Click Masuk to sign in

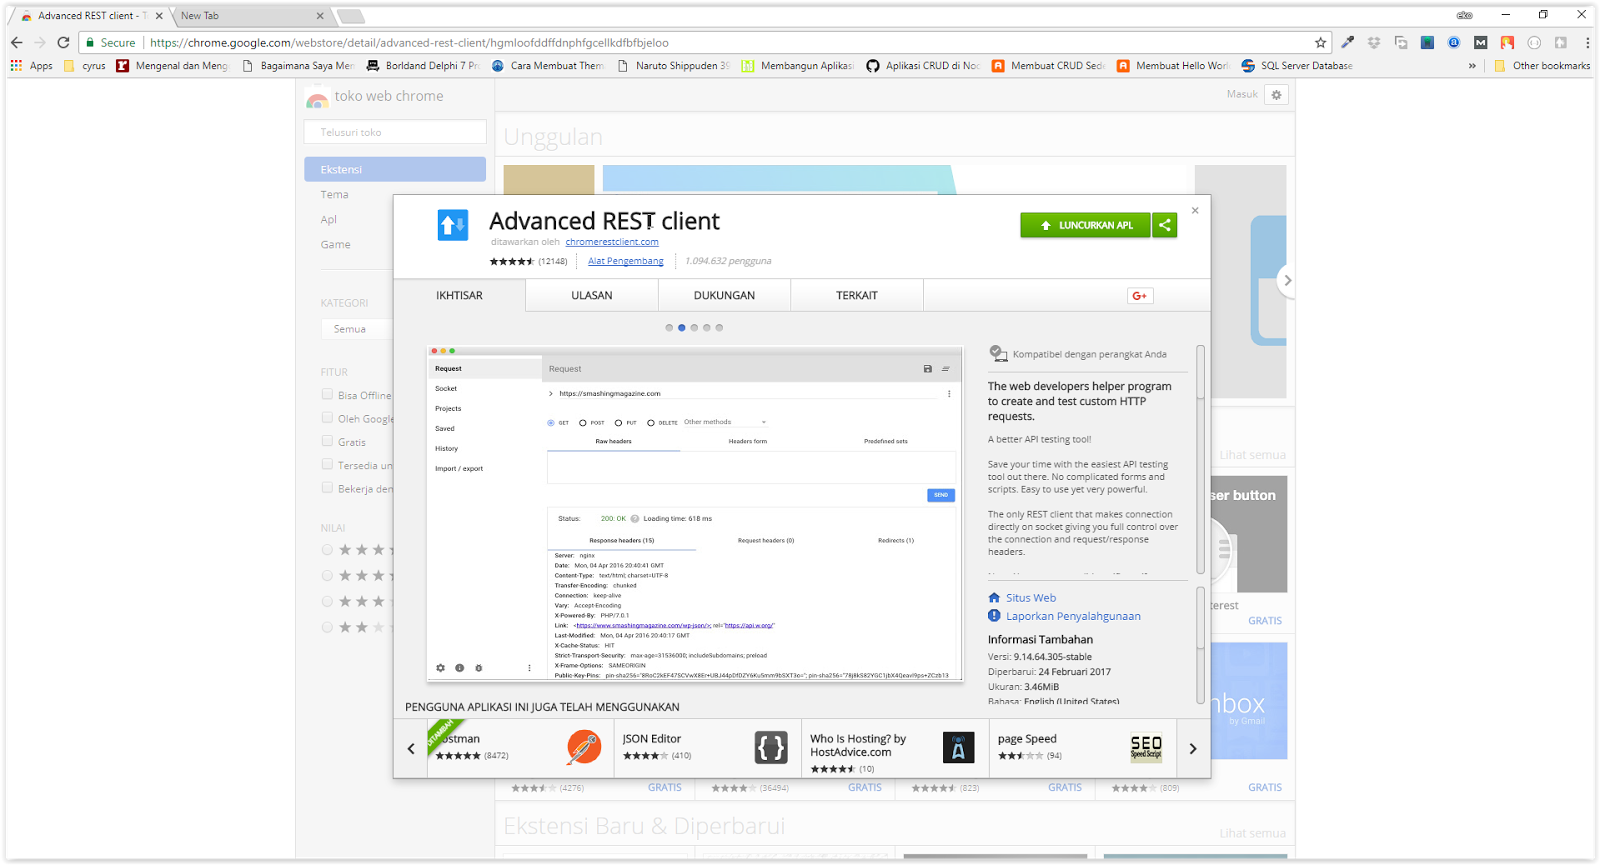click(1242, 94)
